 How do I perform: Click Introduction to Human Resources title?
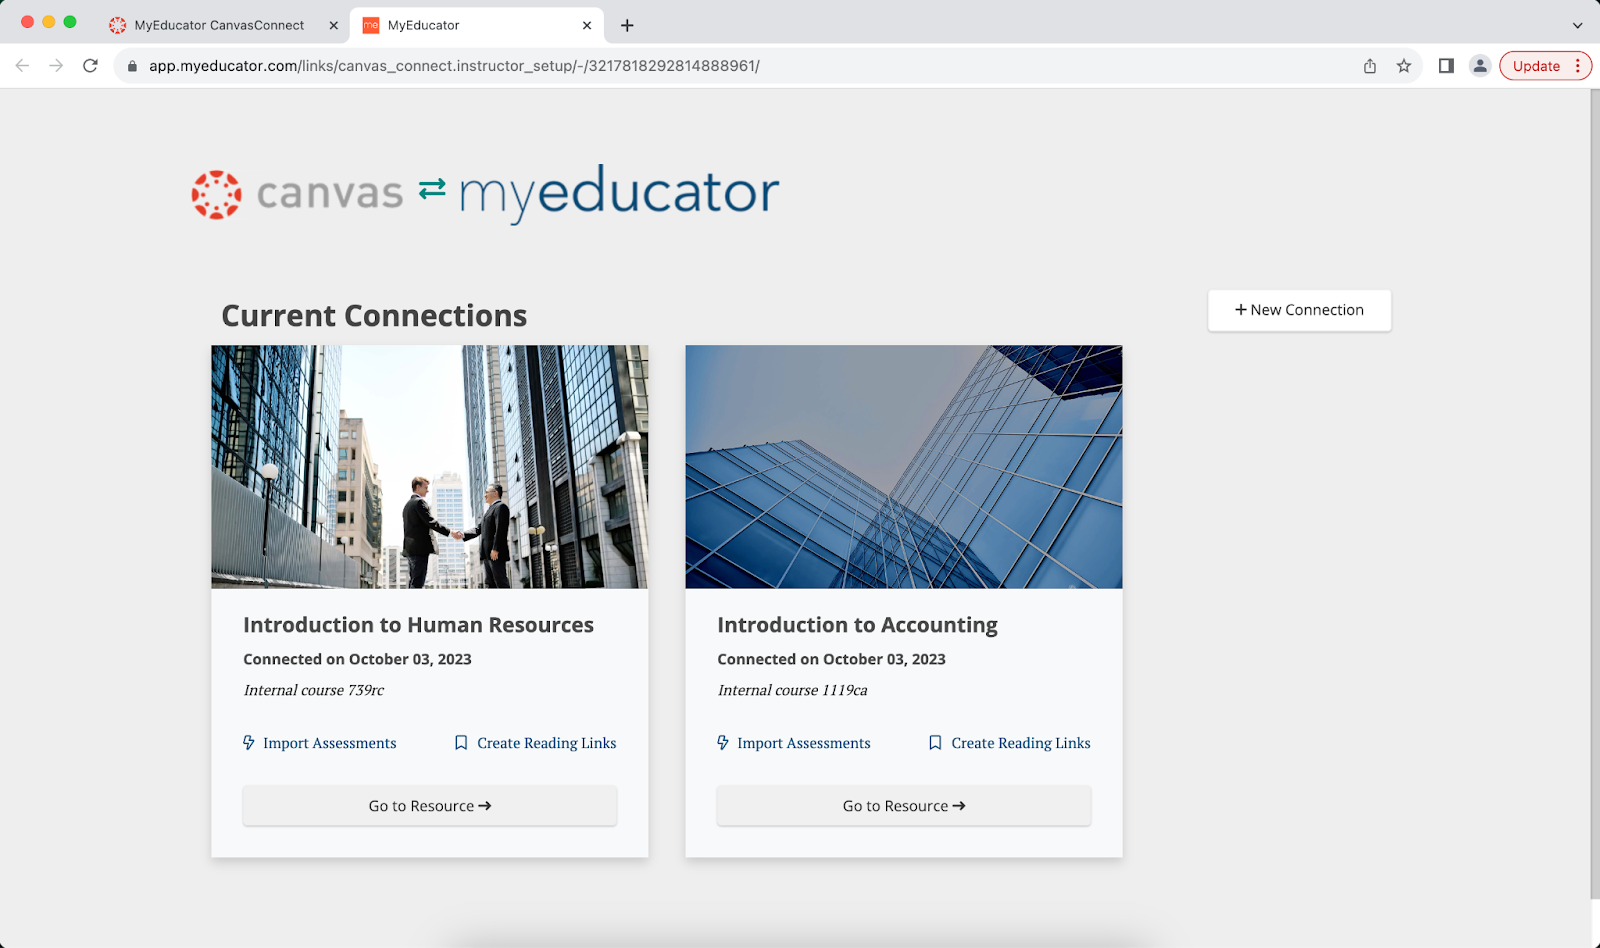[418, 625]
